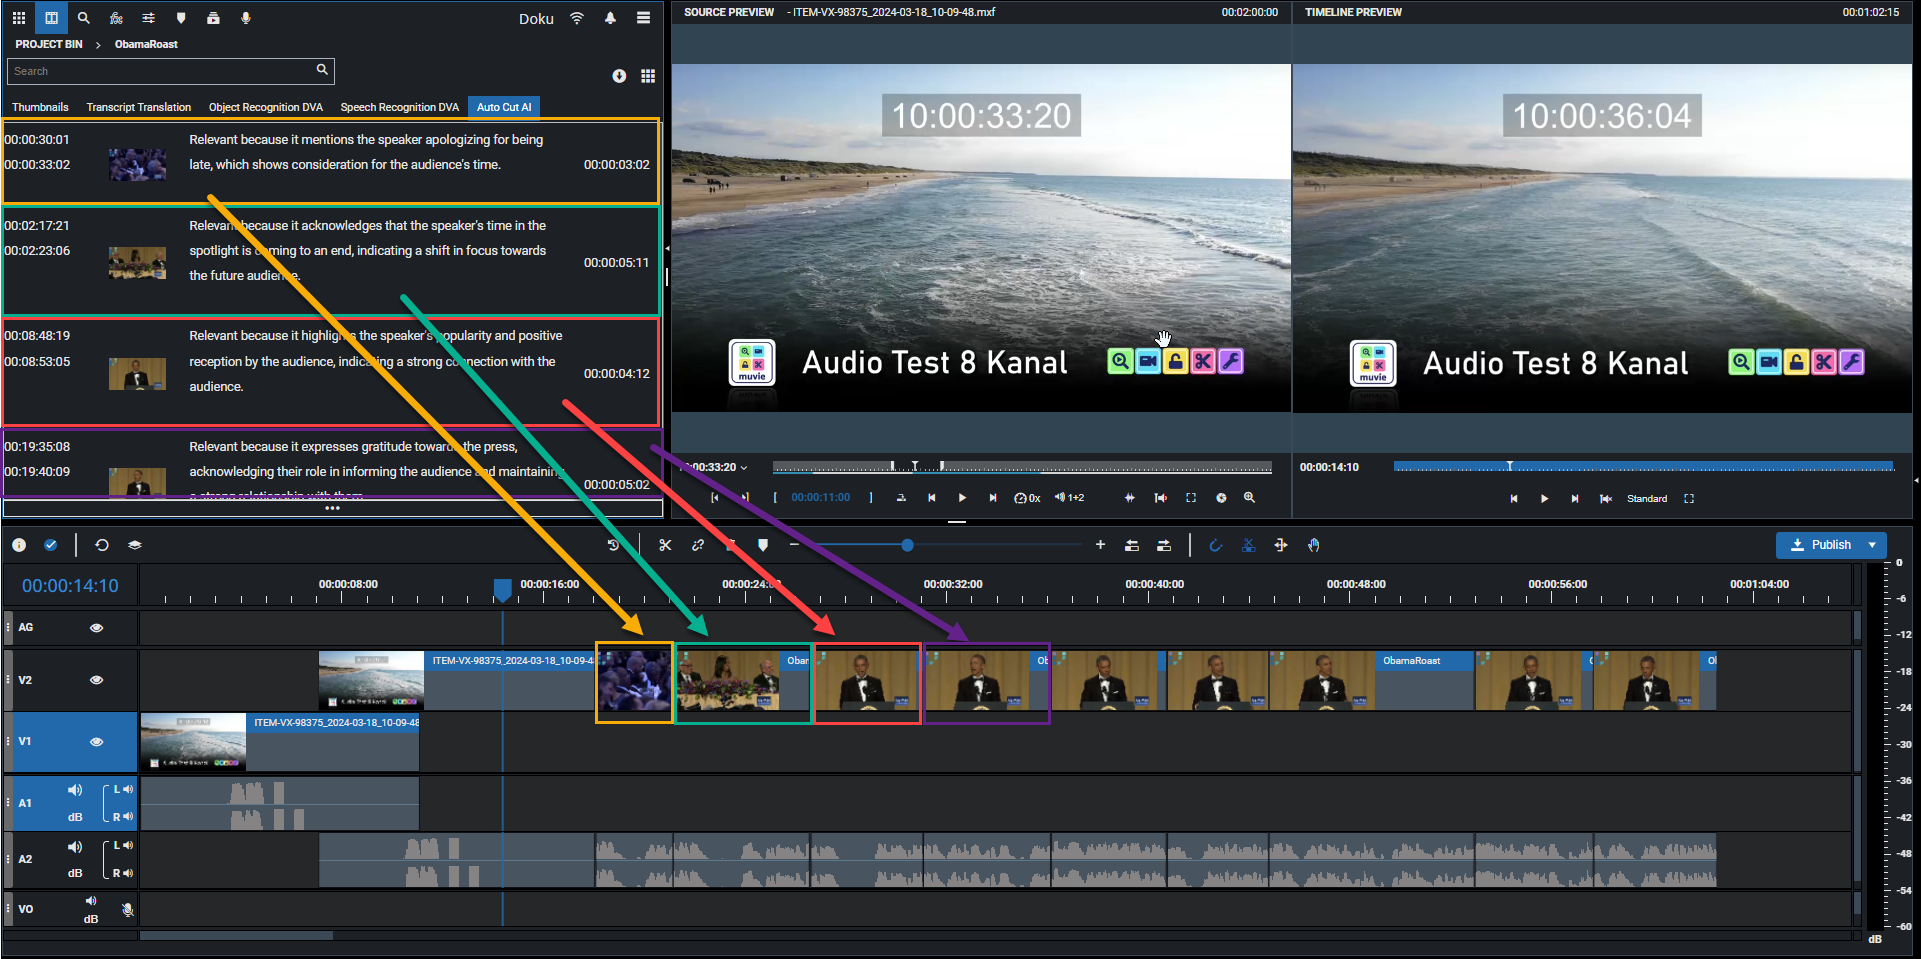This screenshot has width=1921, height=959.
Task: Open the source timecode 33:20 dropdown
Action: 743,468
